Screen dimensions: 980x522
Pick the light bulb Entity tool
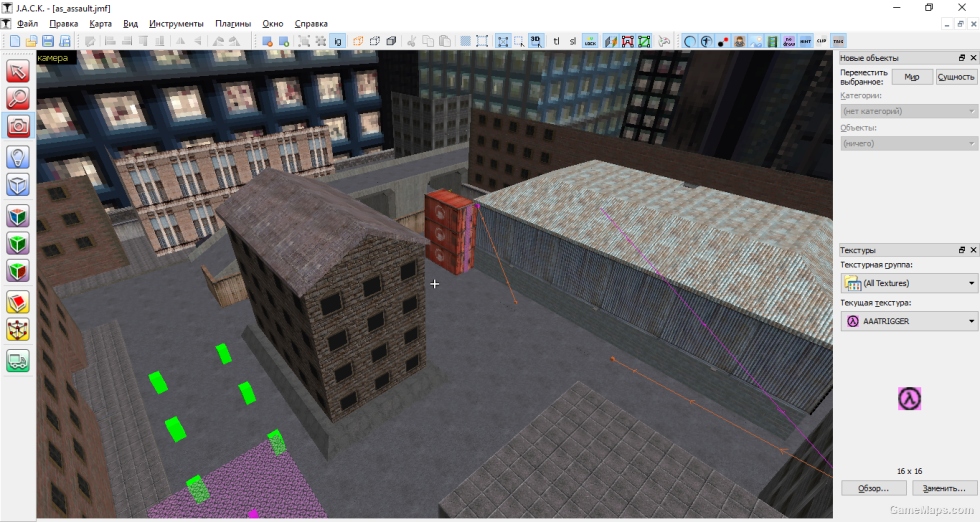pyautogui.click(x=18, y=157)
